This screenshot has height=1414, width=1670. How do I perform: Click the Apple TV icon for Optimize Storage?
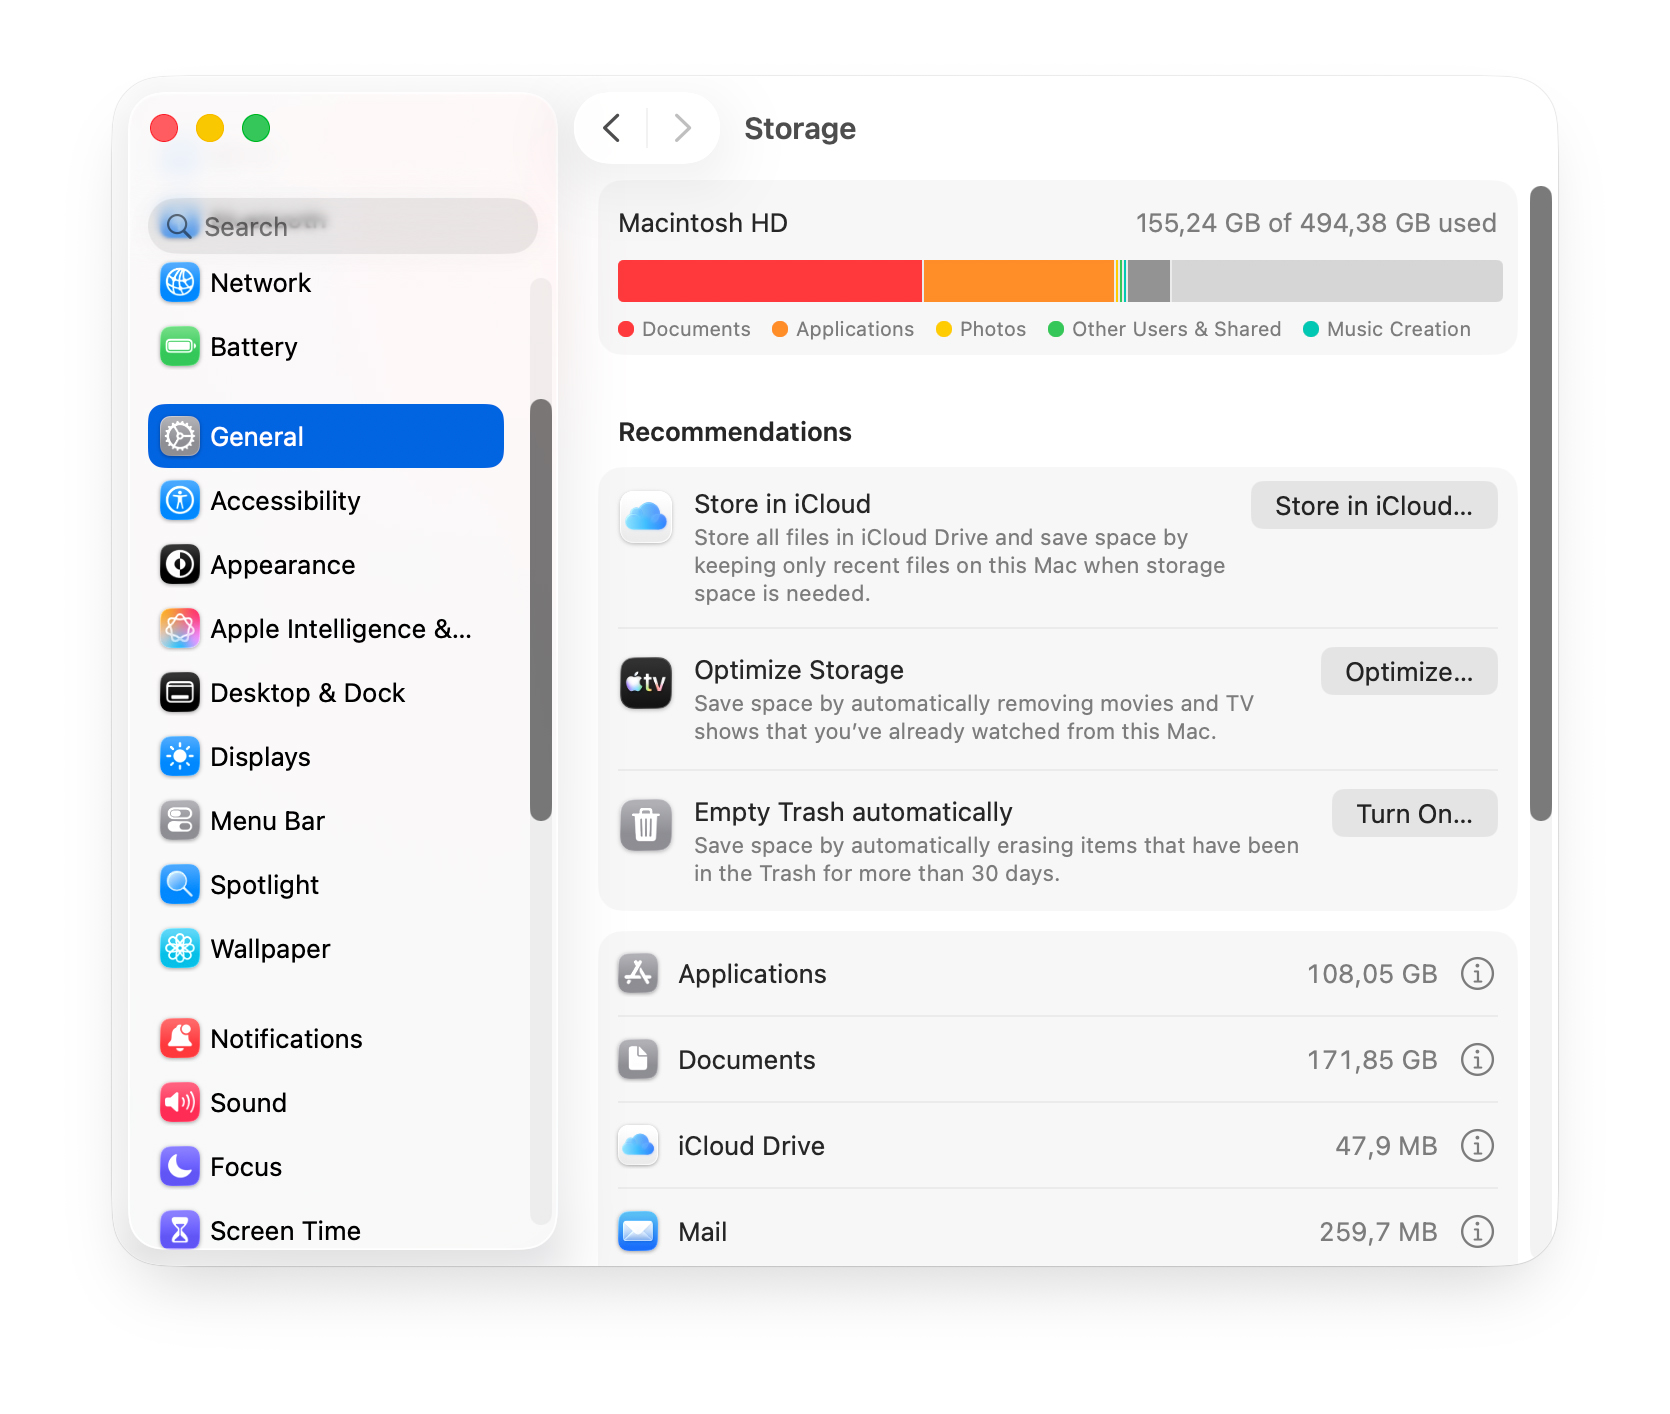(646, 683)
